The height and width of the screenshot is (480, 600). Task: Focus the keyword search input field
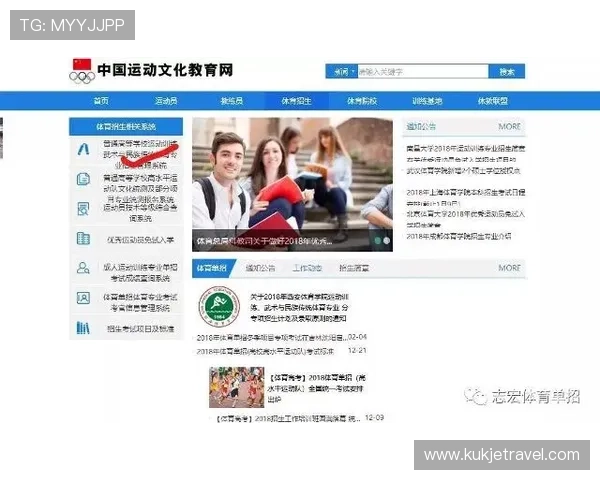pyautogui.click(x=423, y=72)
